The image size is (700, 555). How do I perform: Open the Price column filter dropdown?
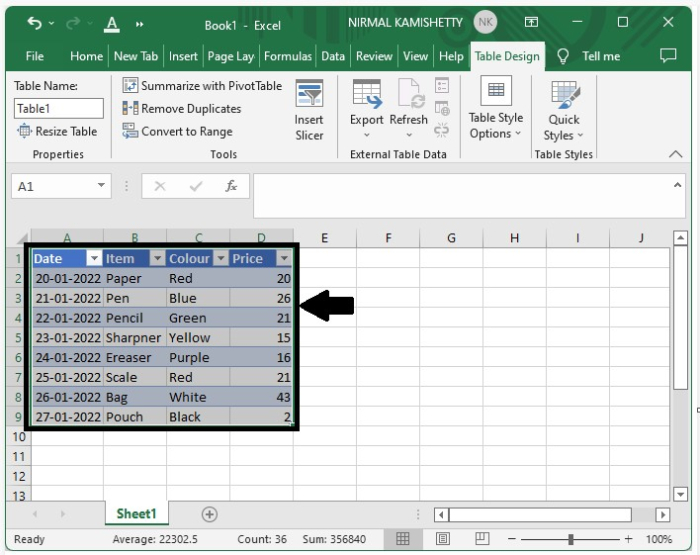point(284,258)
